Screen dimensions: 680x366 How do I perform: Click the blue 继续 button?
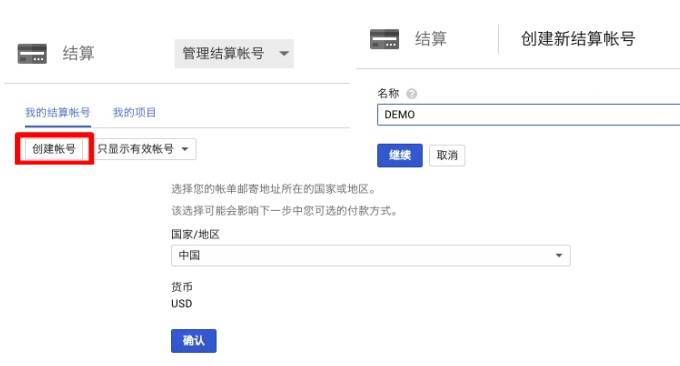coord(400,155)
